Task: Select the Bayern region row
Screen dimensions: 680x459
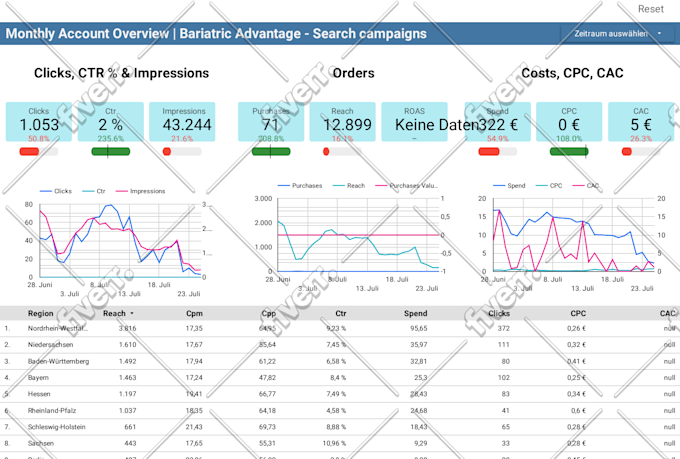Action: coord(340,378)
